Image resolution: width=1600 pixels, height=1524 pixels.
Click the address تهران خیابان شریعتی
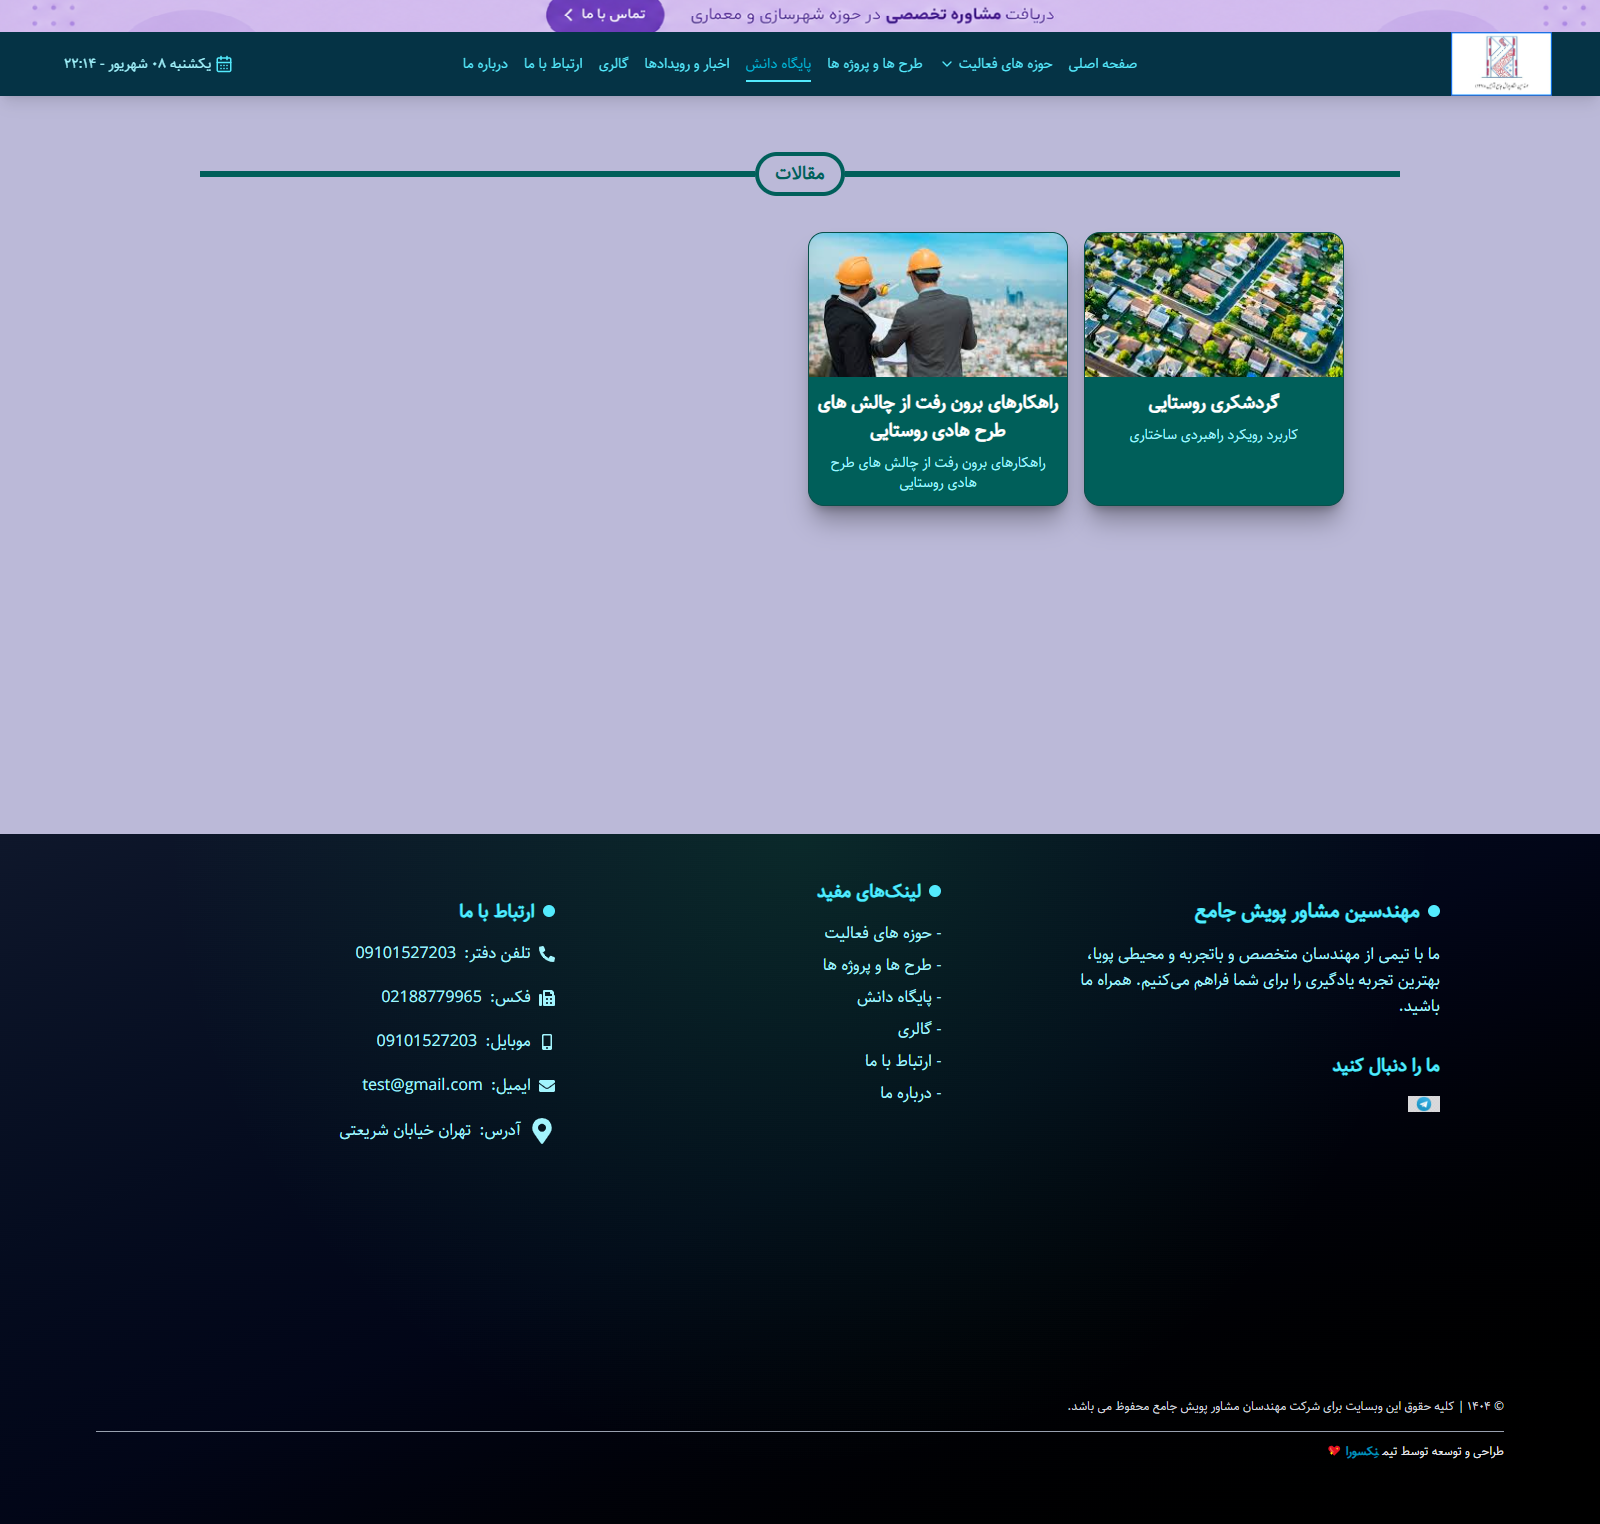click(405, 1131)
